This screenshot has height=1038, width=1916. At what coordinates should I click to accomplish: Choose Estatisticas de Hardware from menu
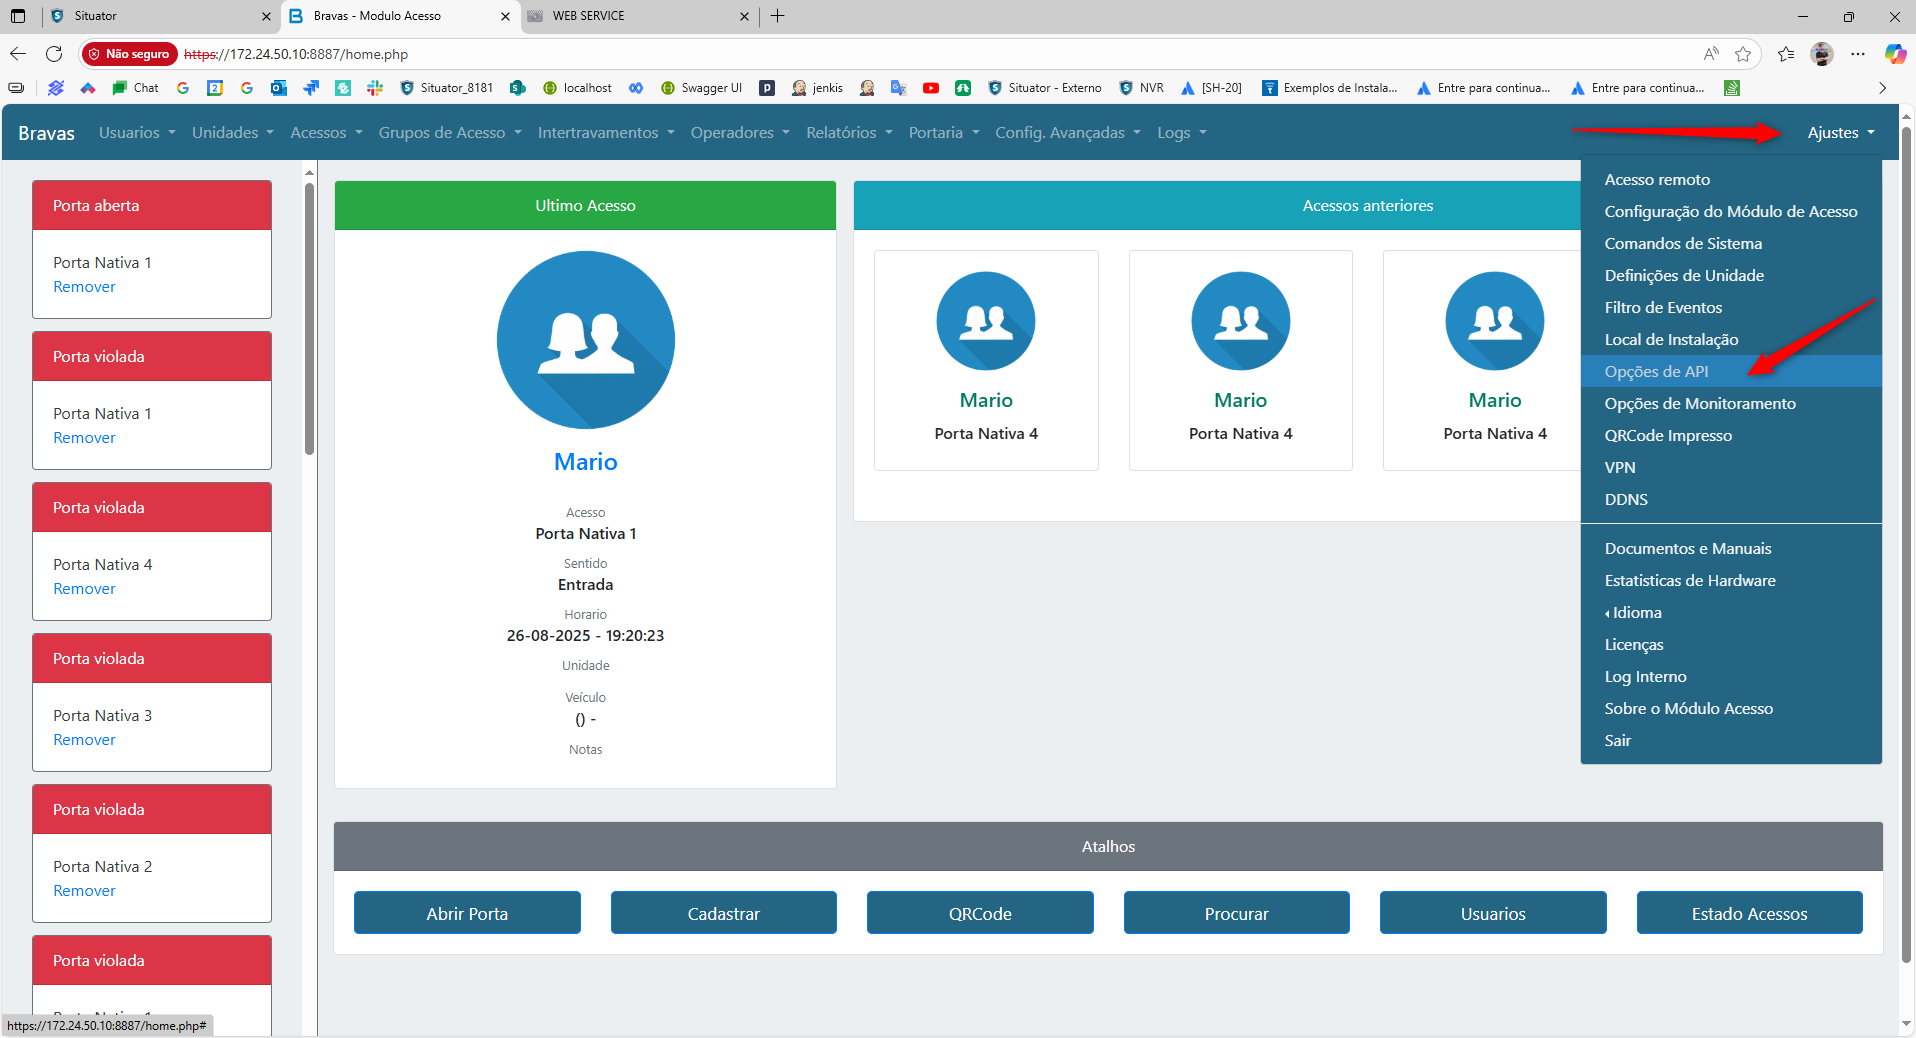[1689, 581]
